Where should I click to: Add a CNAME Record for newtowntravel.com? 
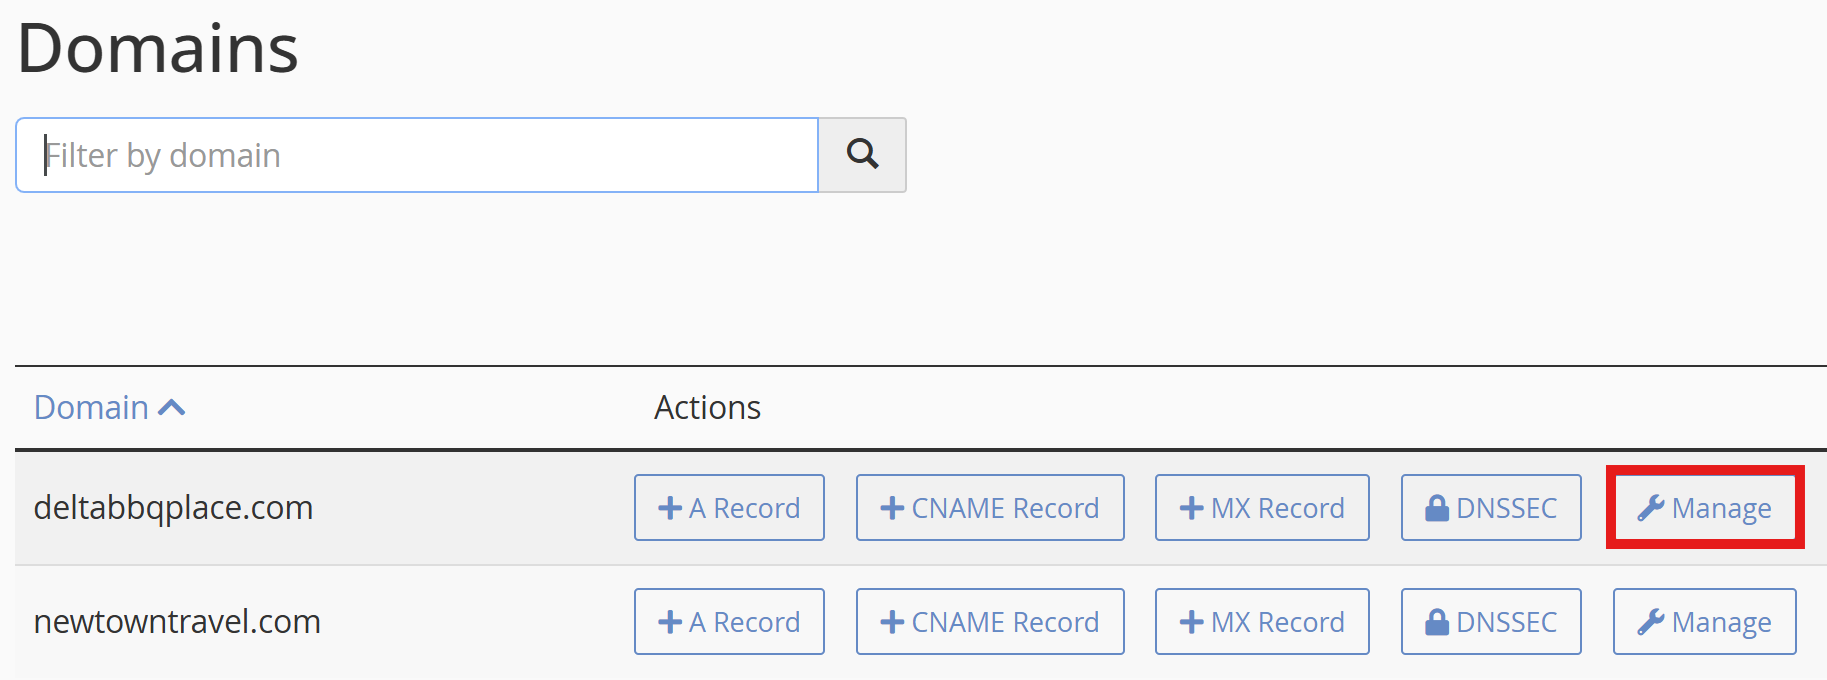coord(990,622)
